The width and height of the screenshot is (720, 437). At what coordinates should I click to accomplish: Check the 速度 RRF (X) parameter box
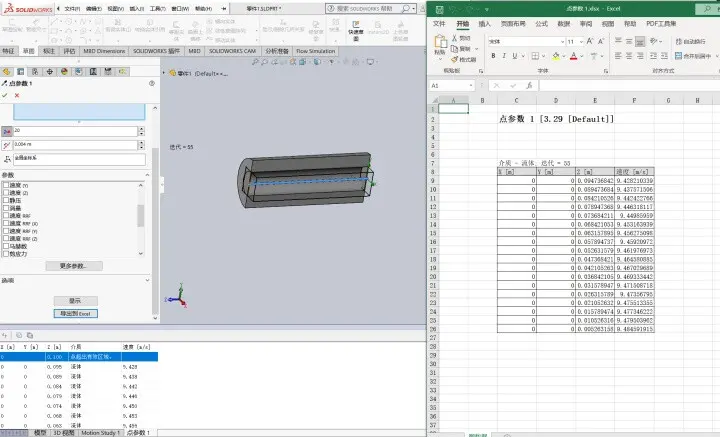[x=6, y=223]
